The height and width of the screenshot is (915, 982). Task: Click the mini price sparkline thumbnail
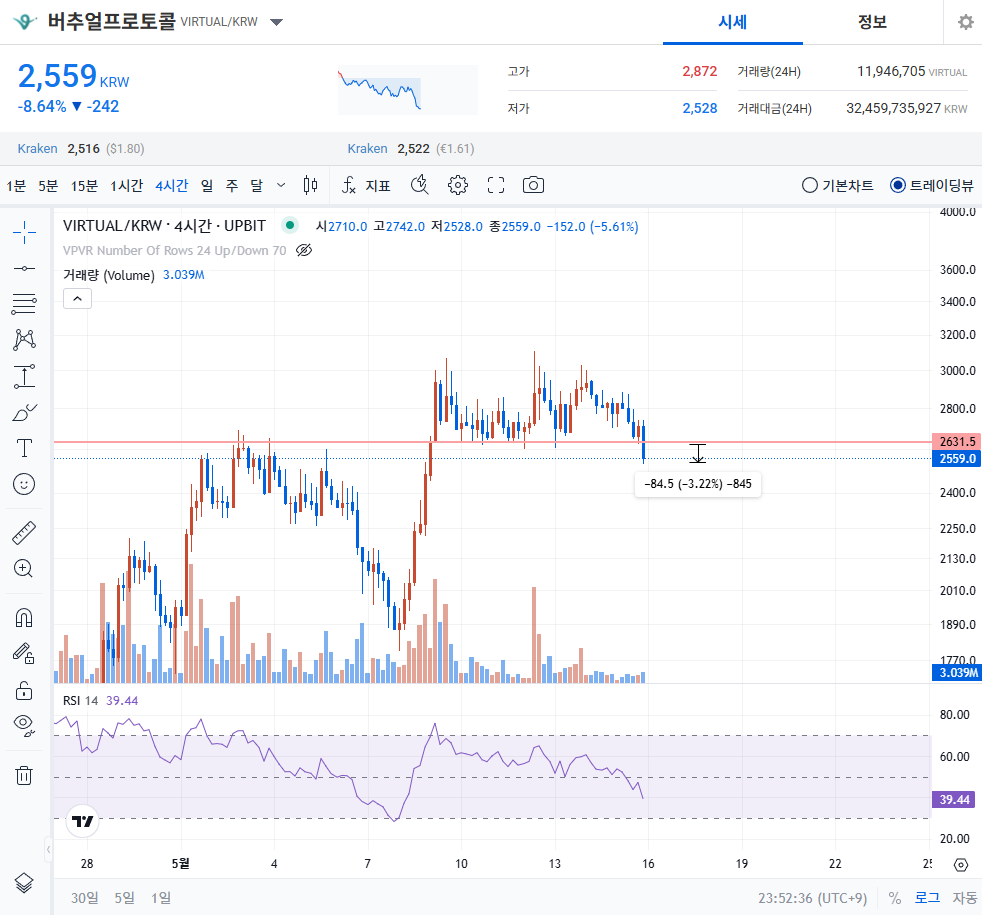(x=408, y=90)
